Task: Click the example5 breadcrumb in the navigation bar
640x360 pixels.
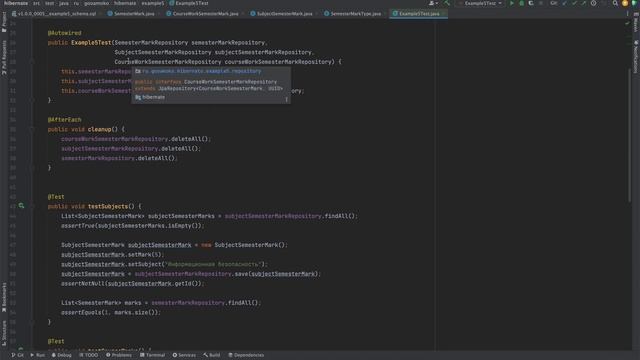Action: [153, 3]
